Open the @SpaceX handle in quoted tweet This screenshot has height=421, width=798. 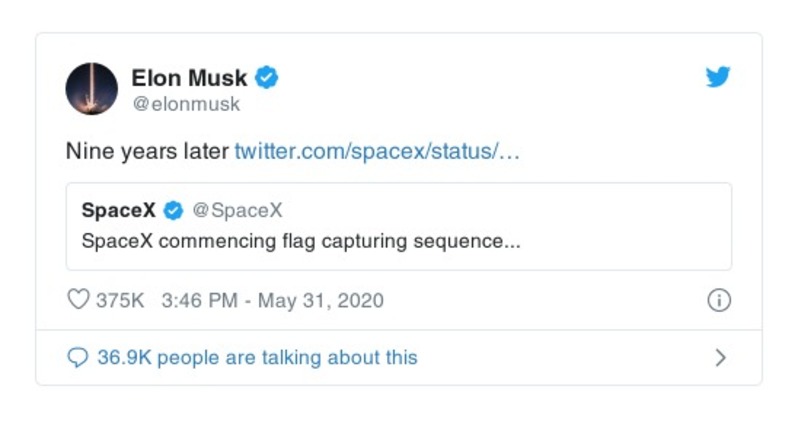pos(237,211)
